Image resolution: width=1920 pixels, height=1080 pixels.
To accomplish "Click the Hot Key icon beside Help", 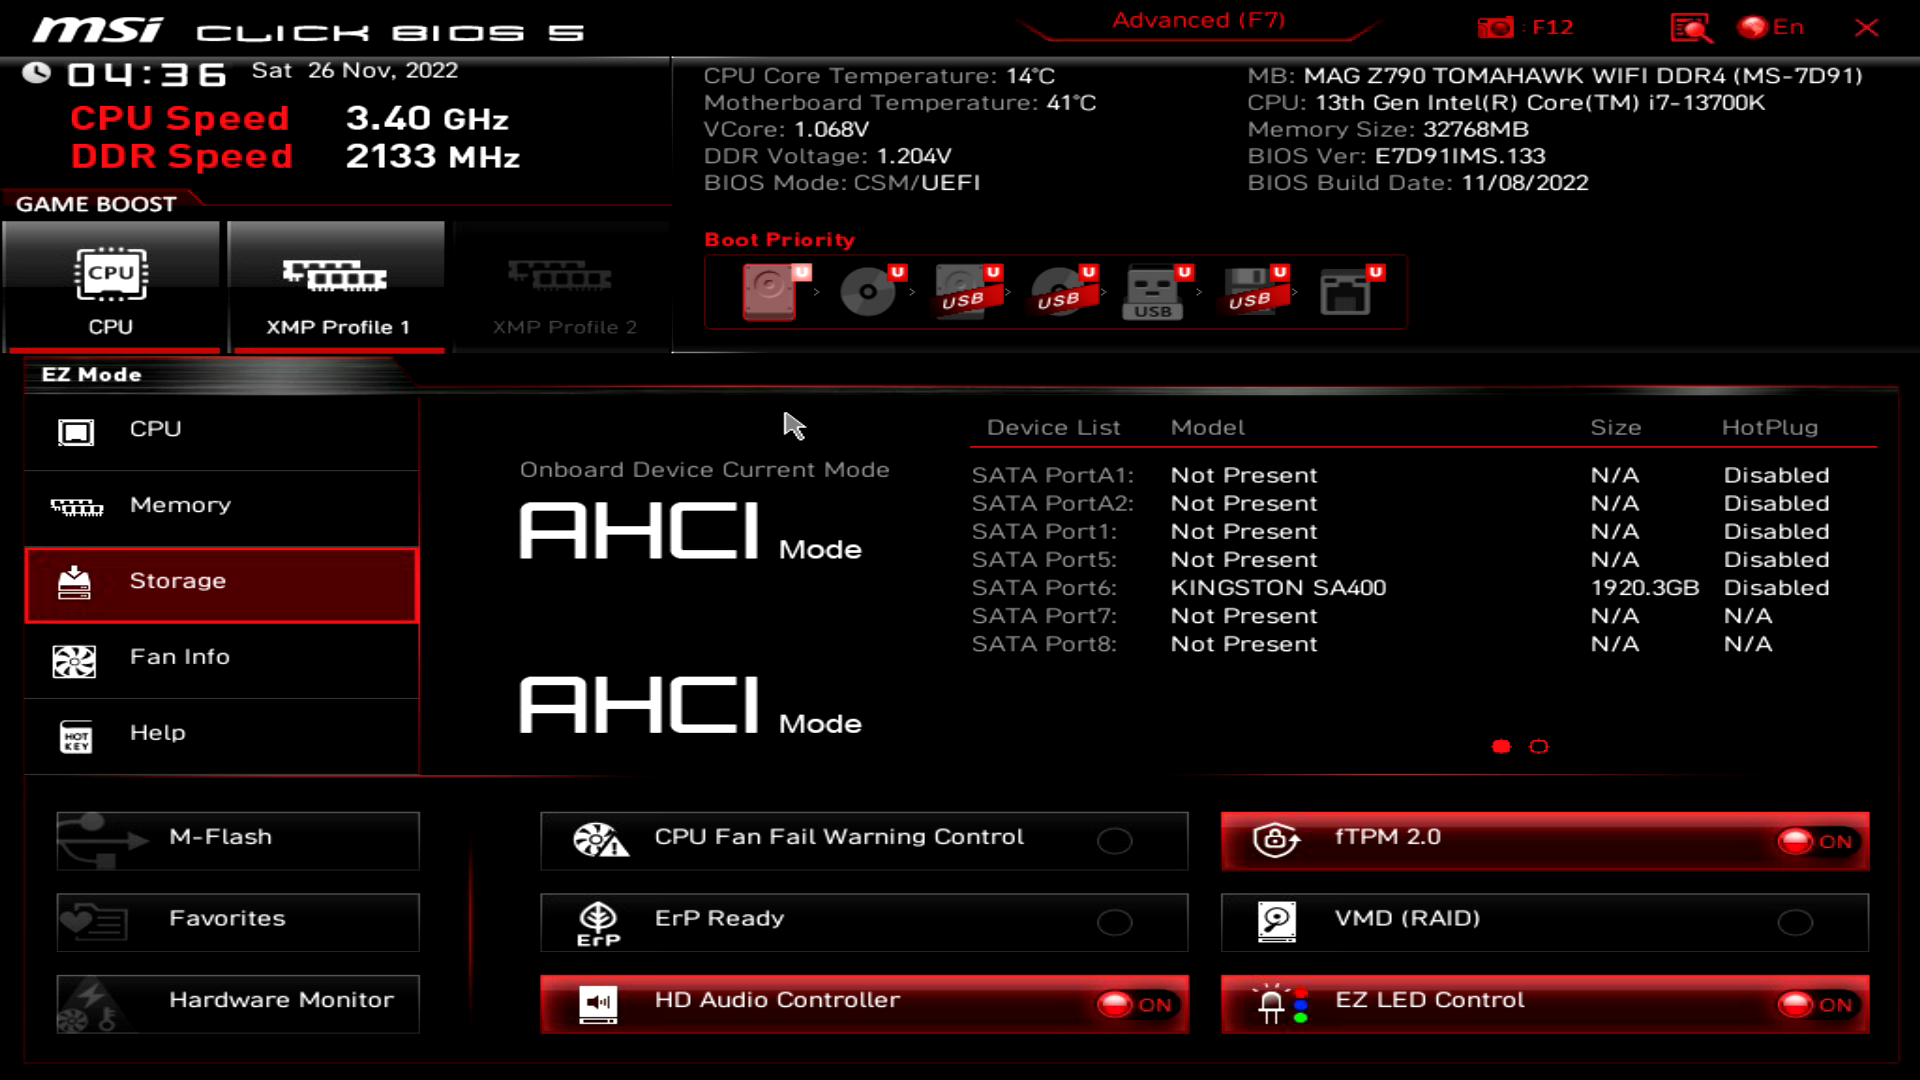I will click(76, 737).
